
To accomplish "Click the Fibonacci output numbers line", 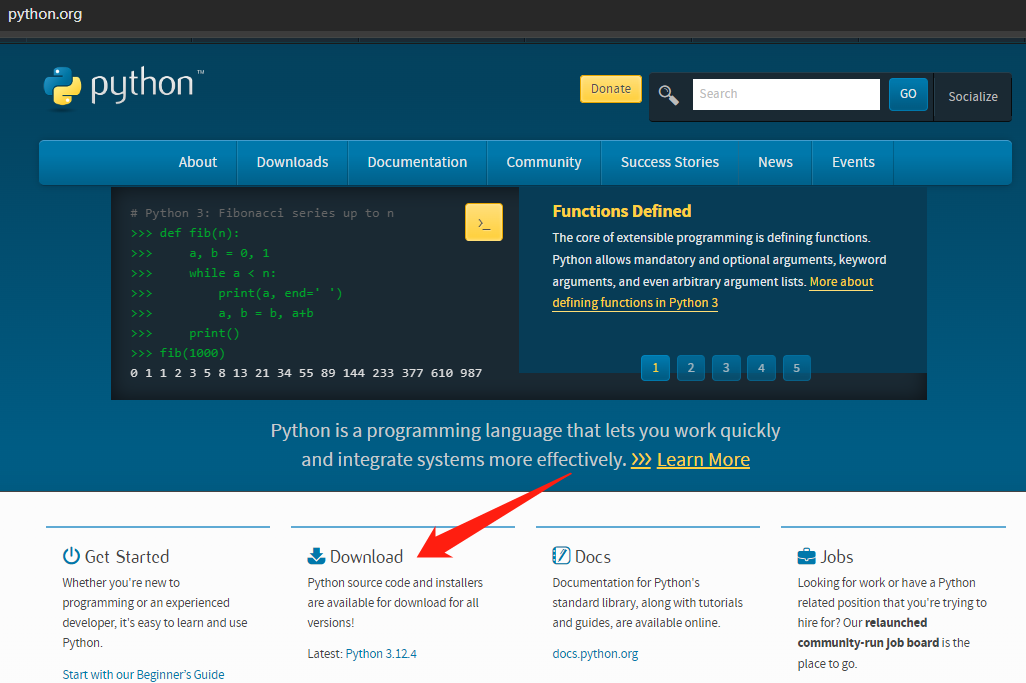I will tap(306, 373).
